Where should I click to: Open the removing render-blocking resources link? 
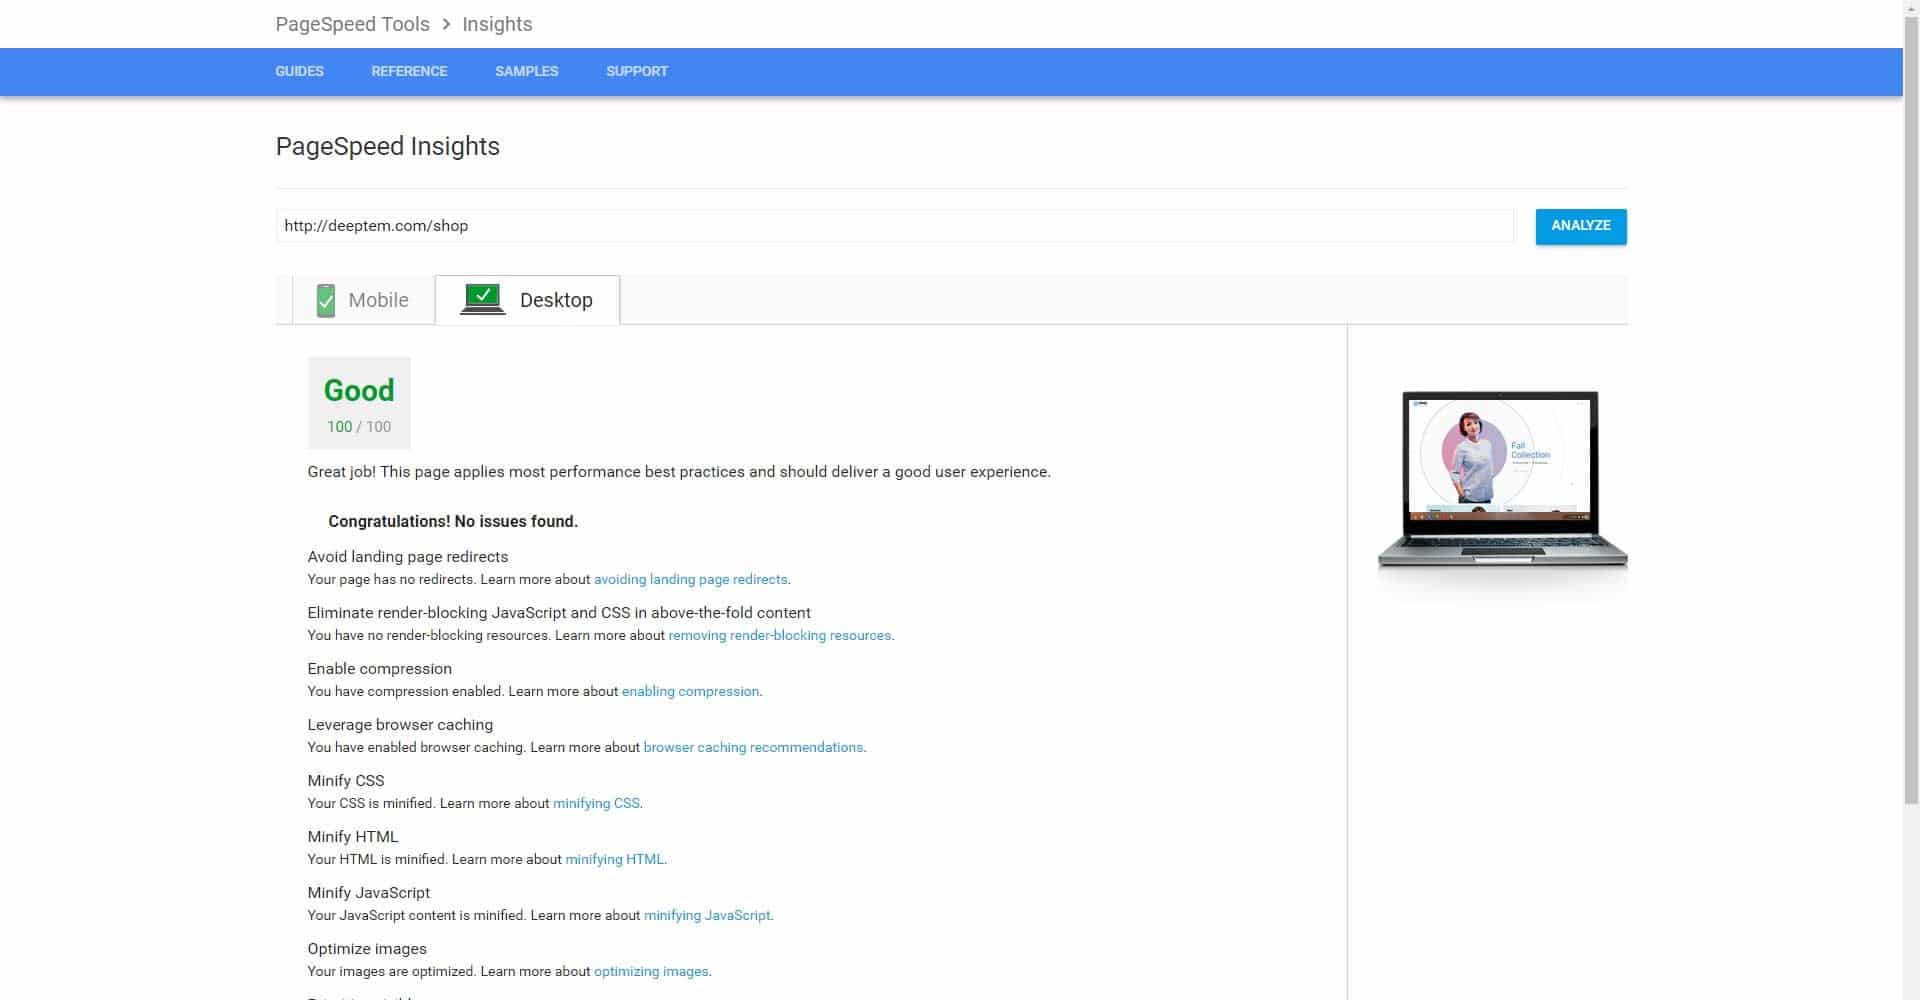779,635
